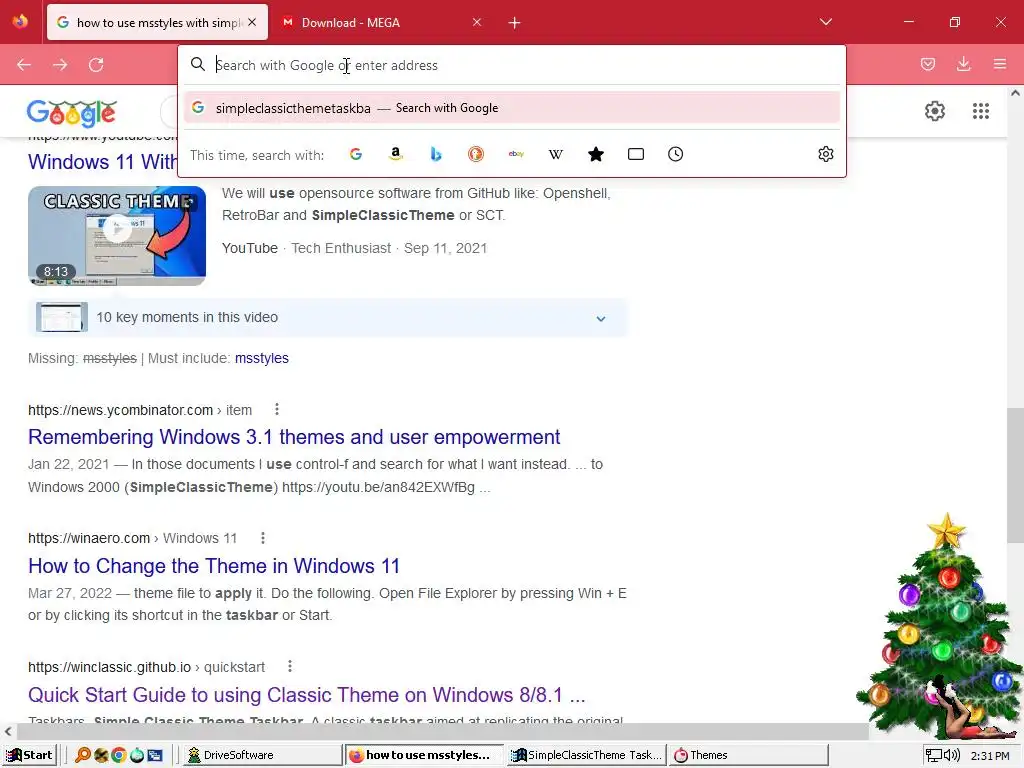This screenshot has height=768, width=1024.
Task: Click https://winaero.com breadcrumb text
Action: pos(89,538)
